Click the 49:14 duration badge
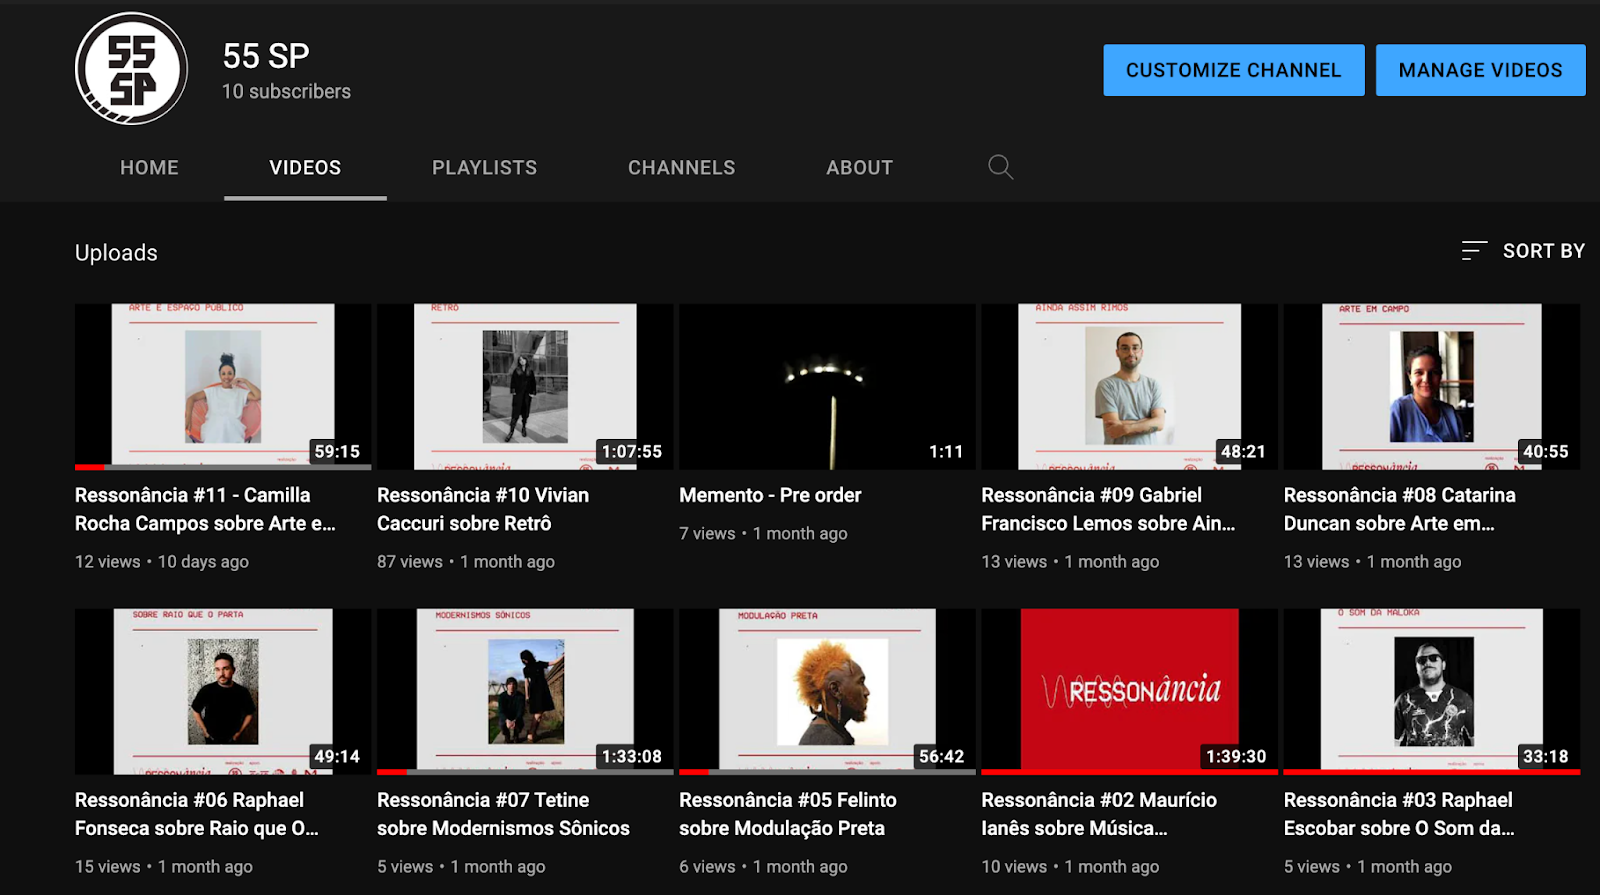1600x895 pixels. pos(337,757)
